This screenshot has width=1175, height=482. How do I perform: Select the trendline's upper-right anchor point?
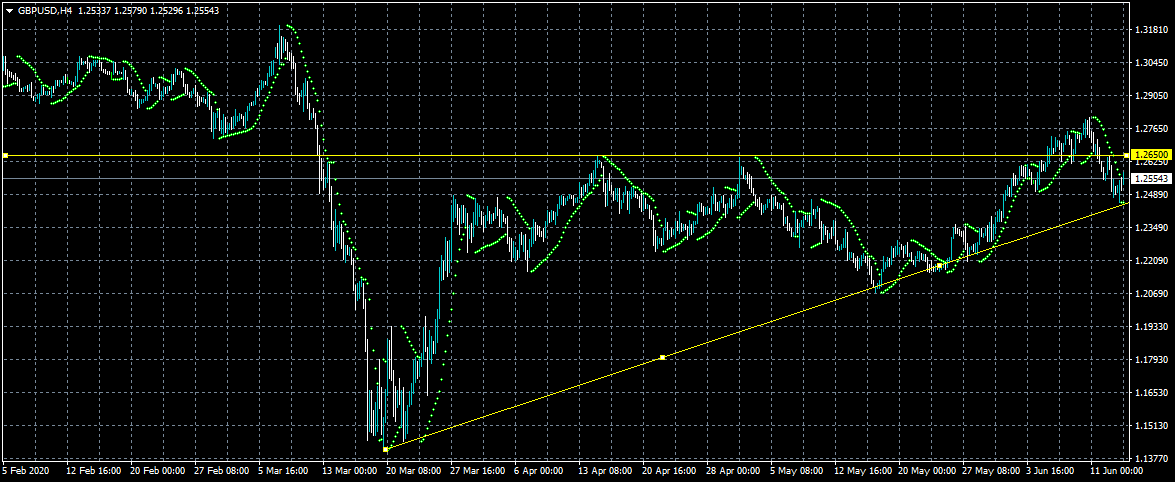940,265
